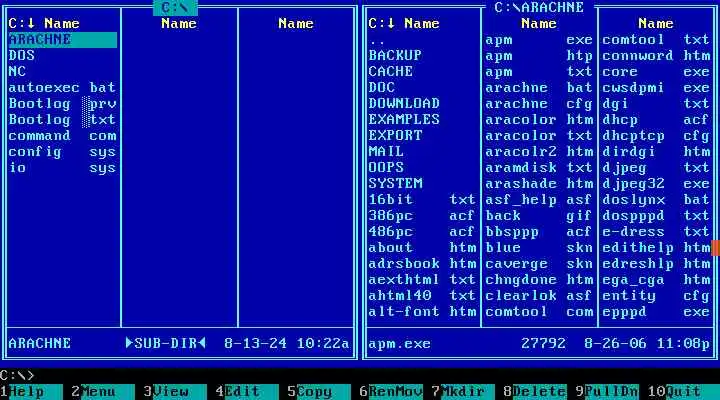This screenshot has width=720, height=400.
Task: Select apm.exe in the right panel file list
Action: click(539, 39)
